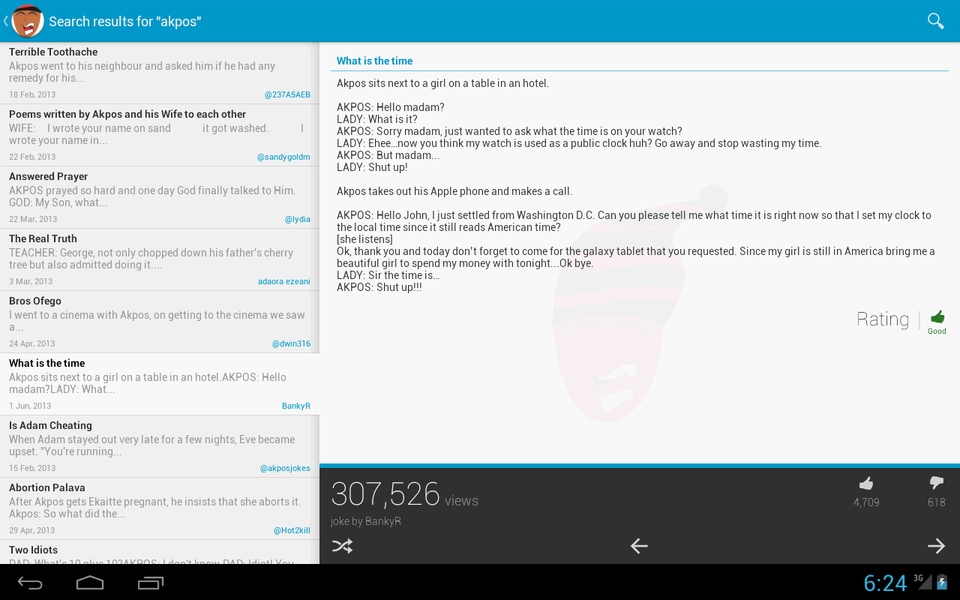
Task: Tap the Android back button
Action: pos(30,583)
